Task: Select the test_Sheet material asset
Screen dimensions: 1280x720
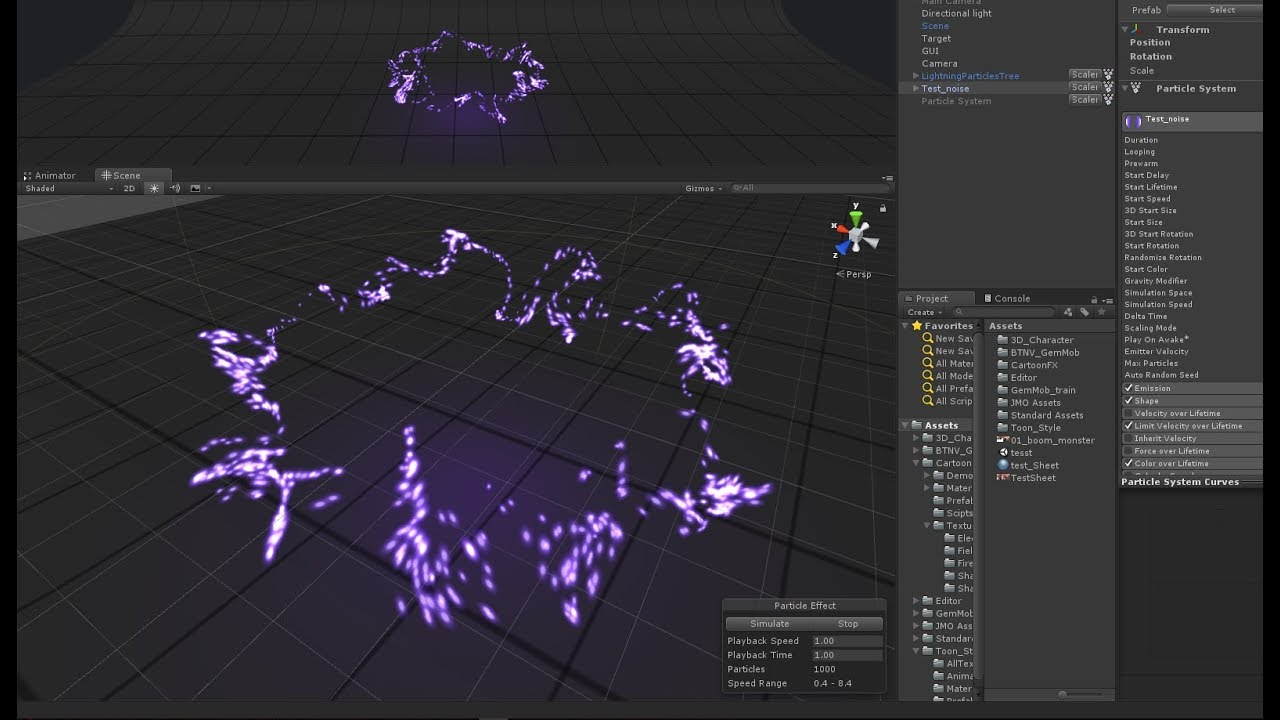Action: 1034,465
